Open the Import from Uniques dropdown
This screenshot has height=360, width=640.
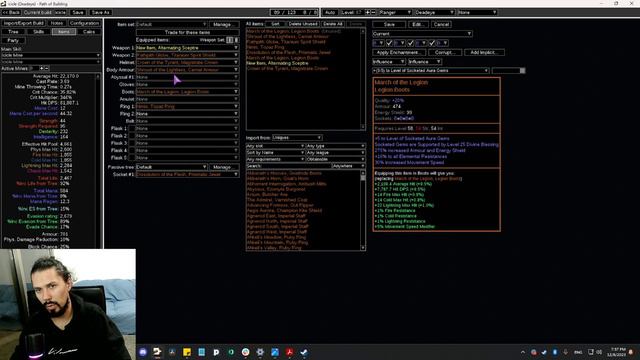pos(297,138)
